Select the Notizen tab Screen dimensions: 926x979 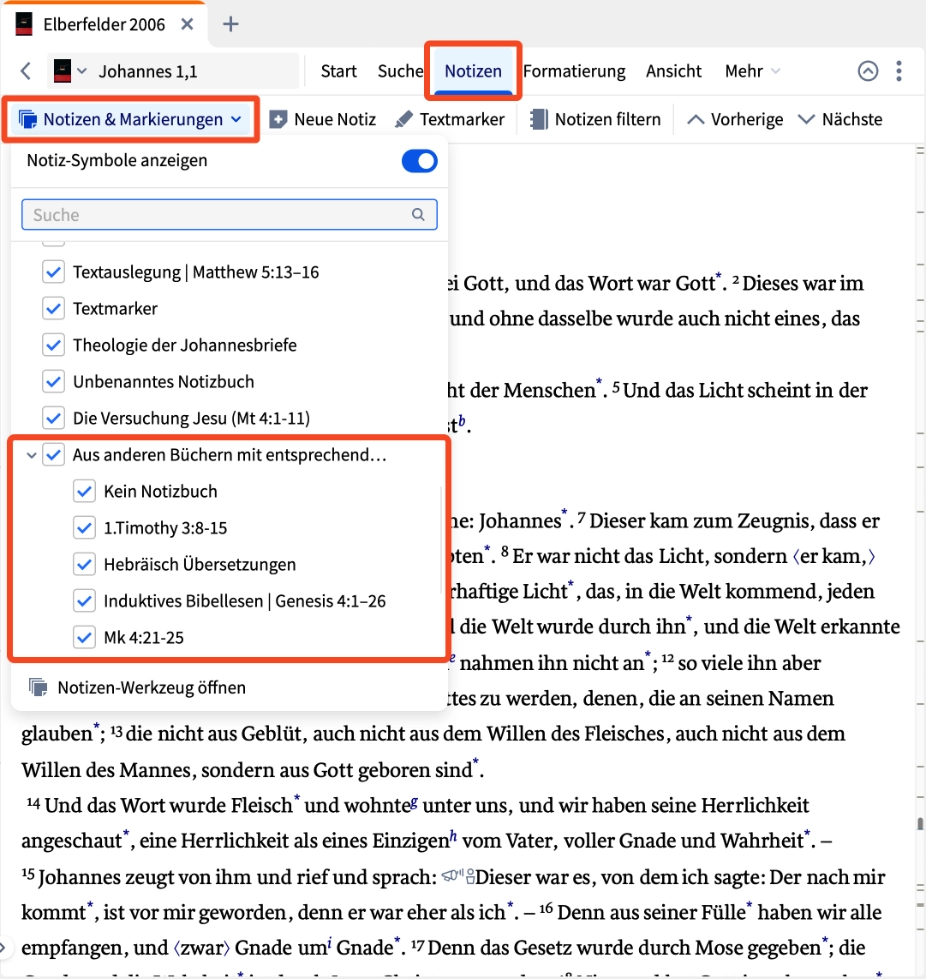(x=473, y=71)
